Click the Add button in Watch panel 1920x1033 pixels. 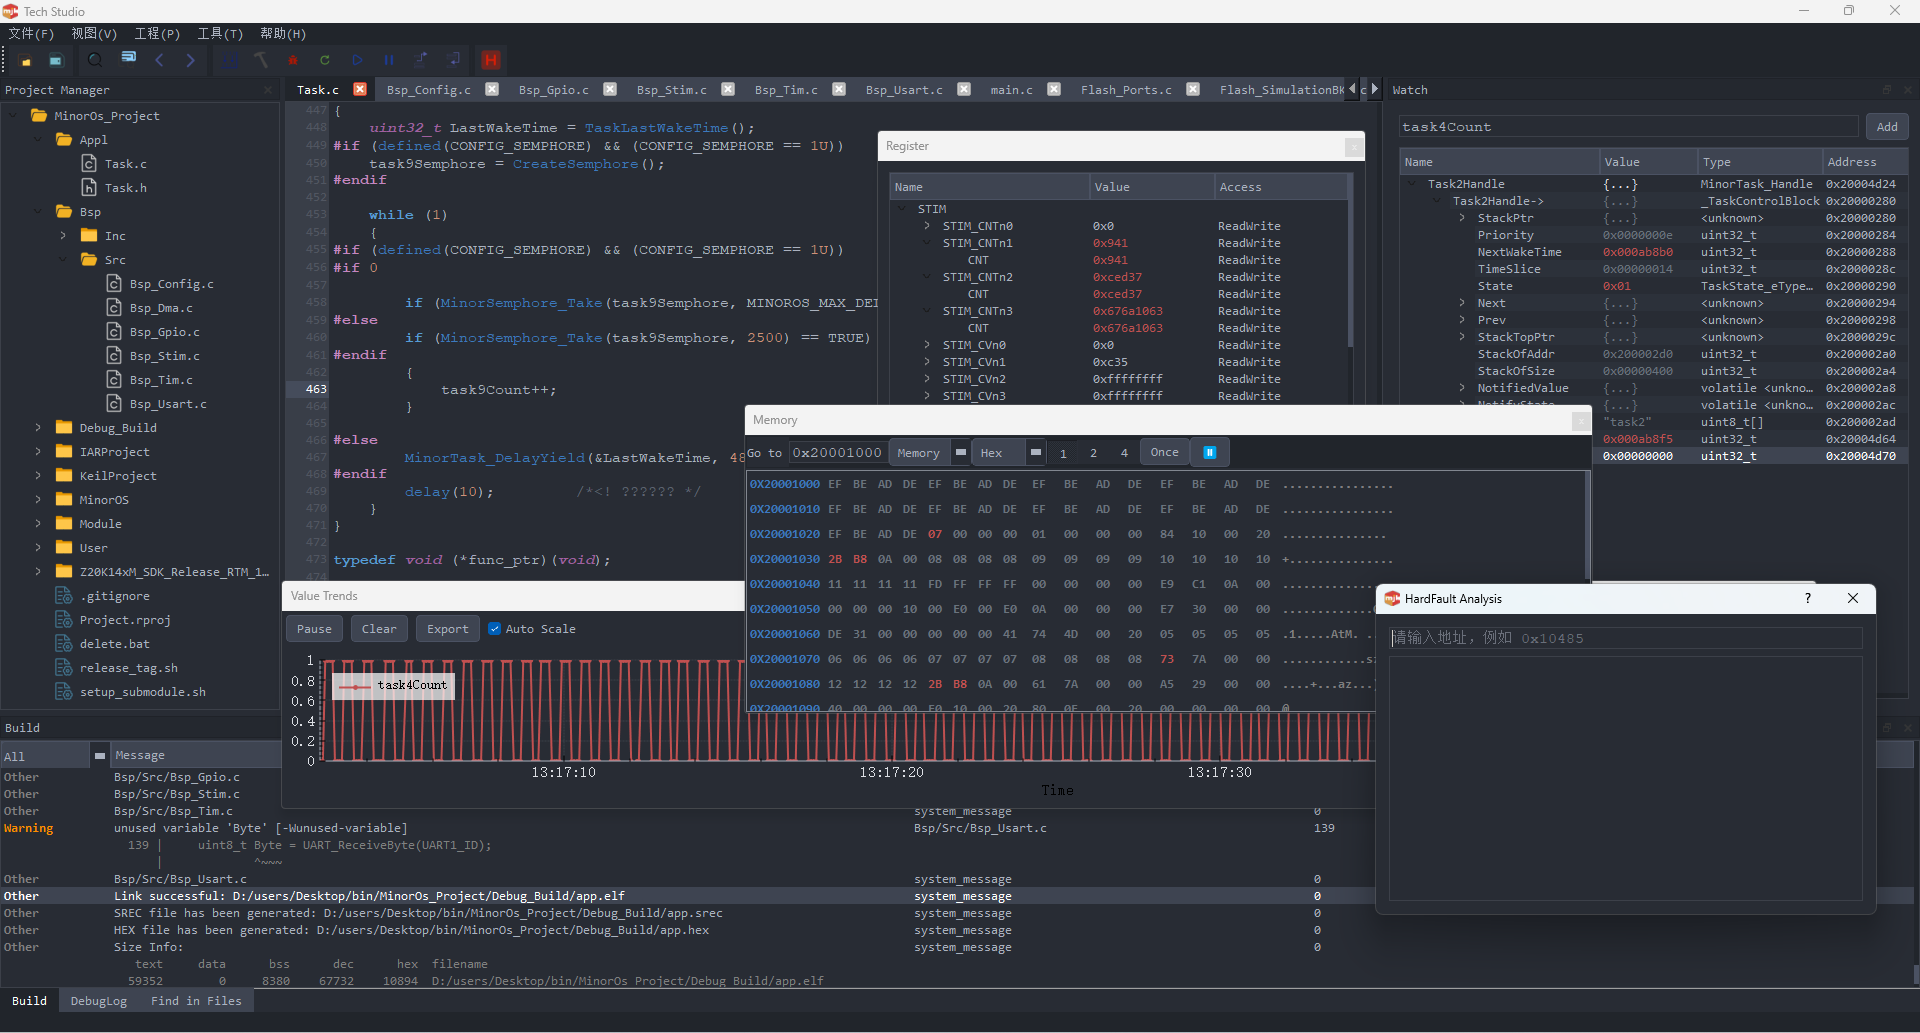click(1887, 127)
